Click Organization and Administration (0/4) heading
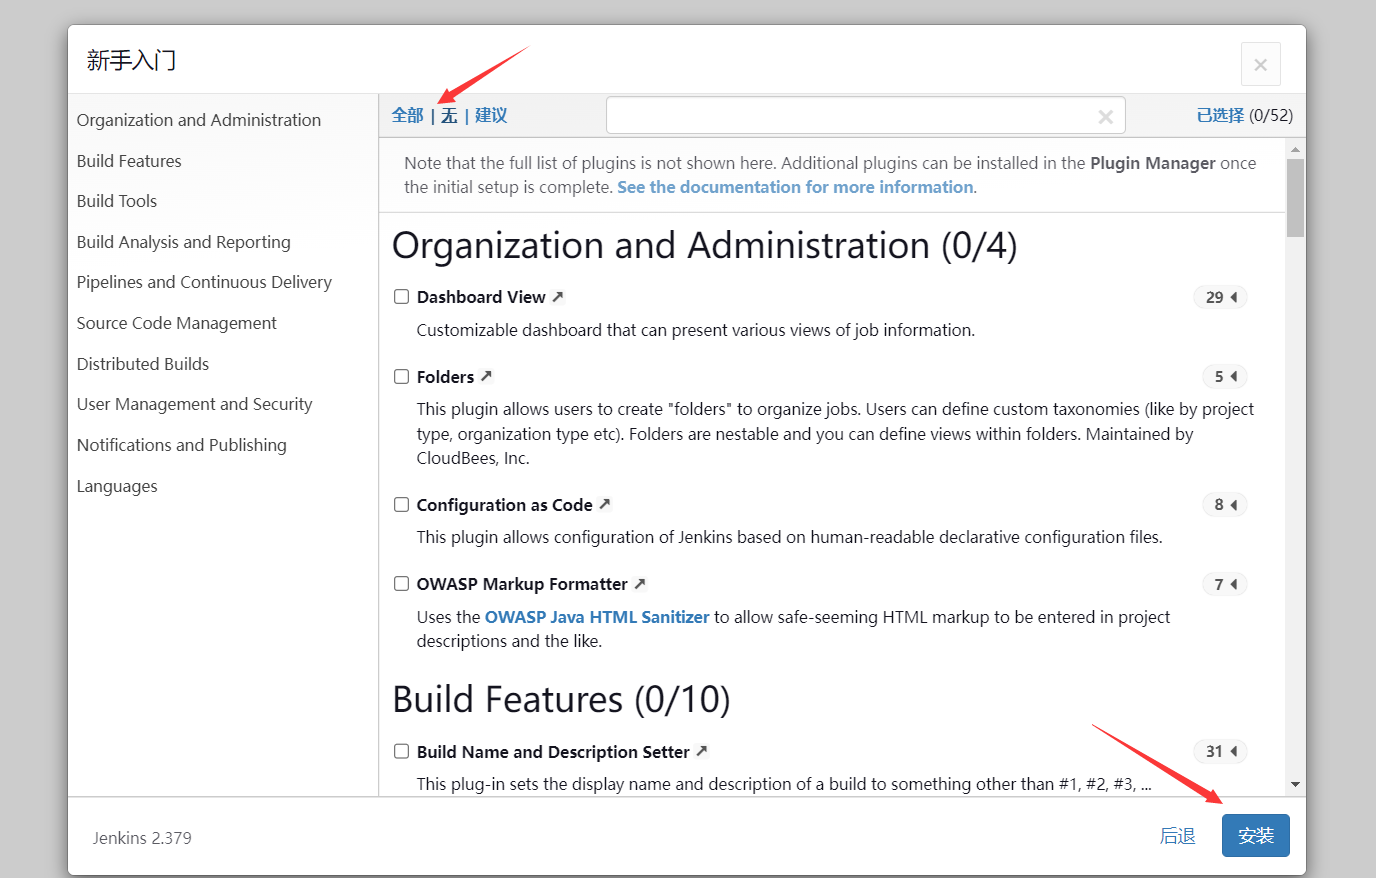 (x=705, y=245)
